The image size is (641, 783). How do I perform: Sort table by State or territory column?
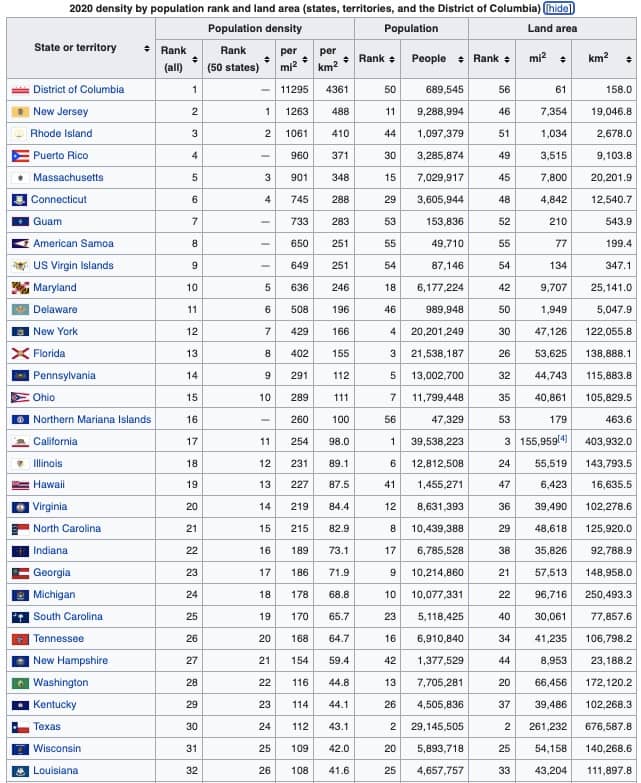tap(147, 48)
